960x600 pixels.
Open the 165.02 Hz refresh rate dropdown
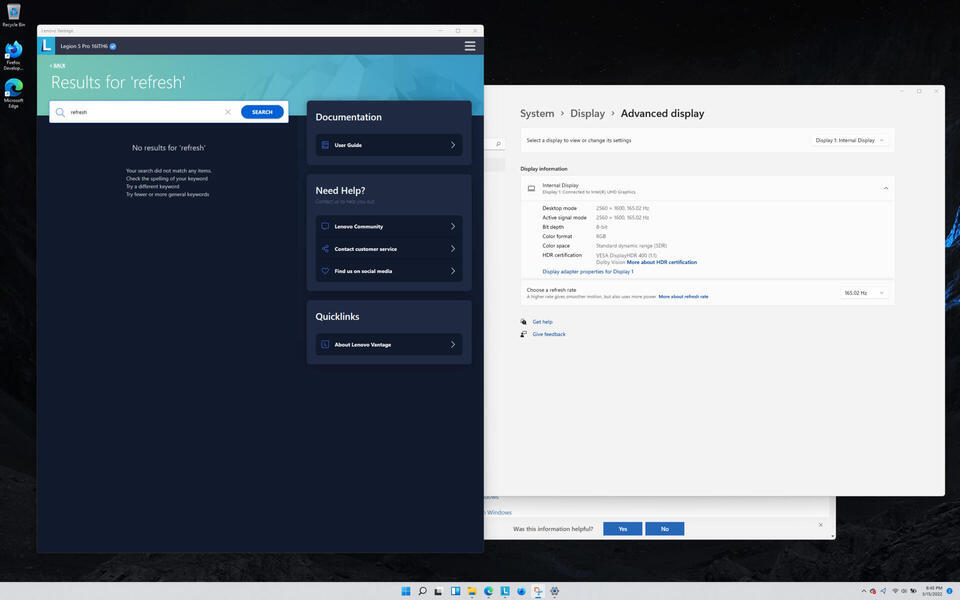(x=863, y=293)
